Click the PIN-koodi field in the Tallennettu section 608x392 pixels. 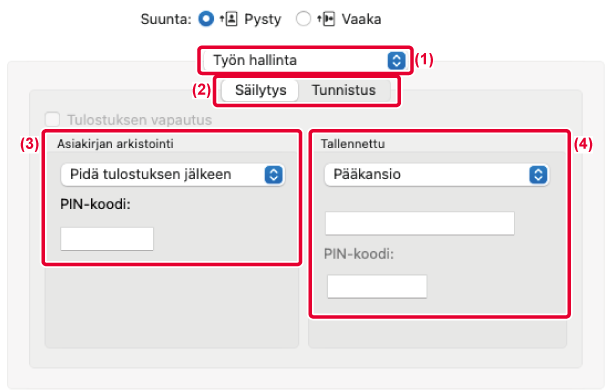click(377, 286)
